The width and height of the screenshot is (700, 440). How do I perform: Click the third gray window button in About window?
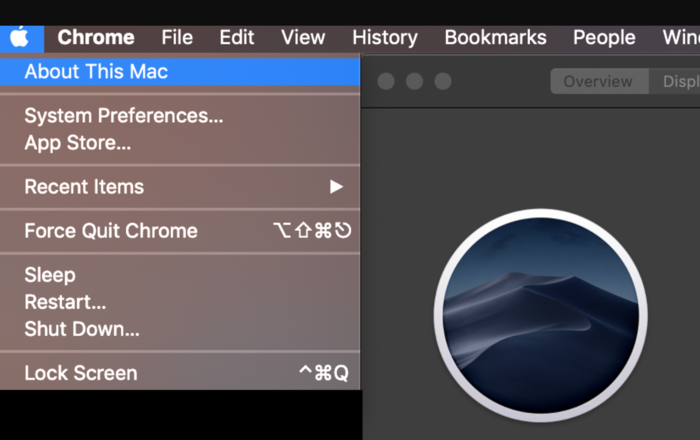(x=443, y=81)
